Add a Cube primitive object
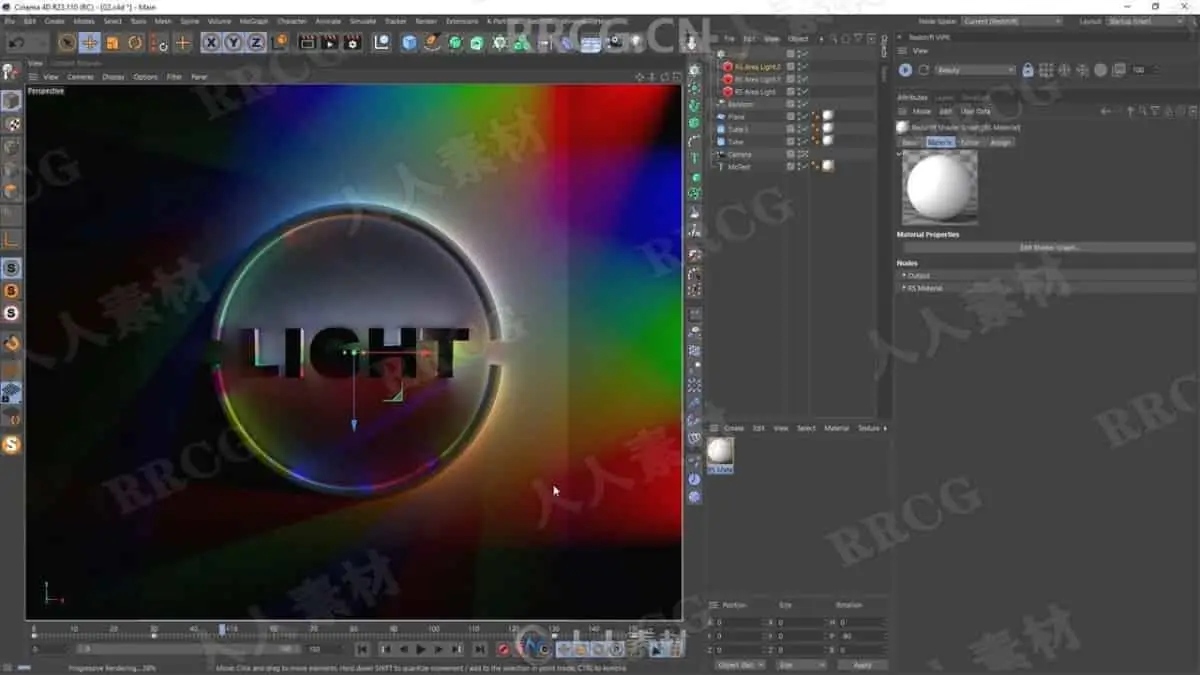Screen dimensions: 1200x675 (x=409, y=43)
